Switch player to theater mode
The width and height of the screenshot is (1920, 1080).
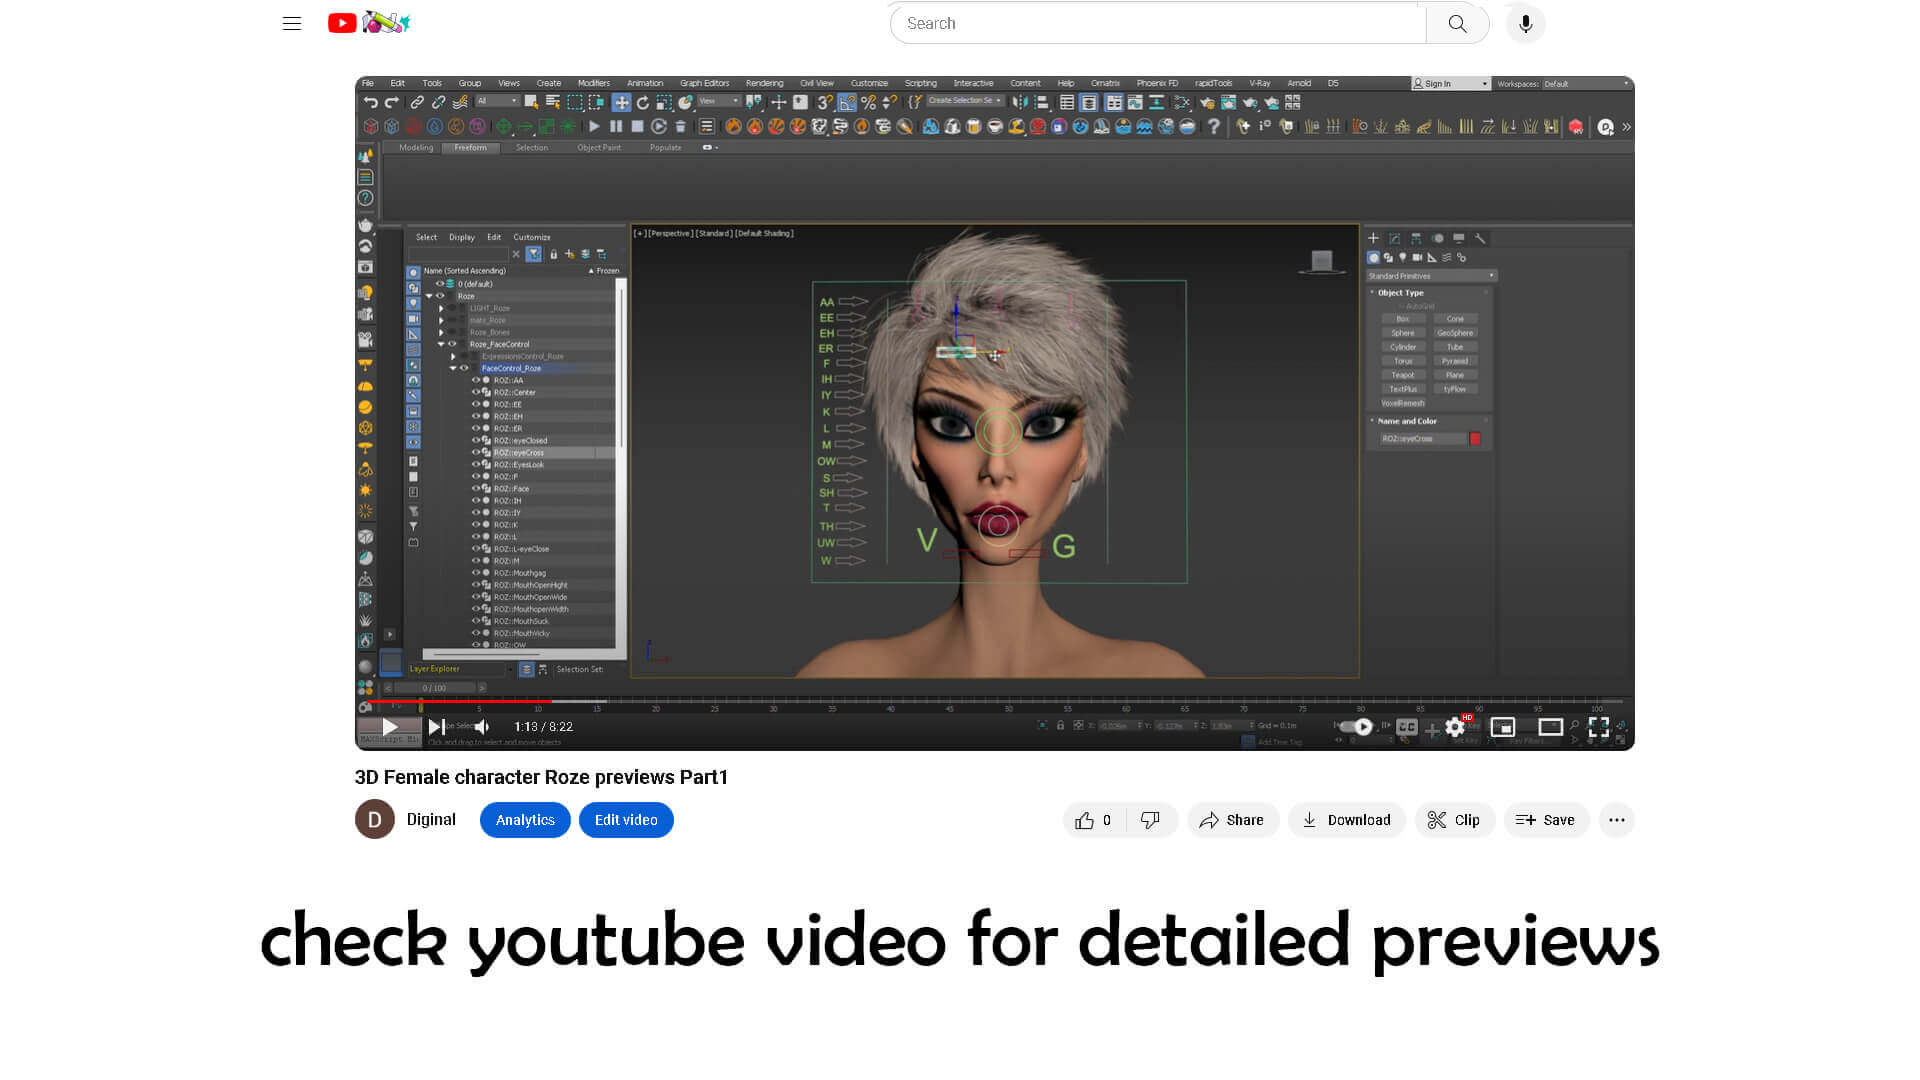tap(1550, 727)
